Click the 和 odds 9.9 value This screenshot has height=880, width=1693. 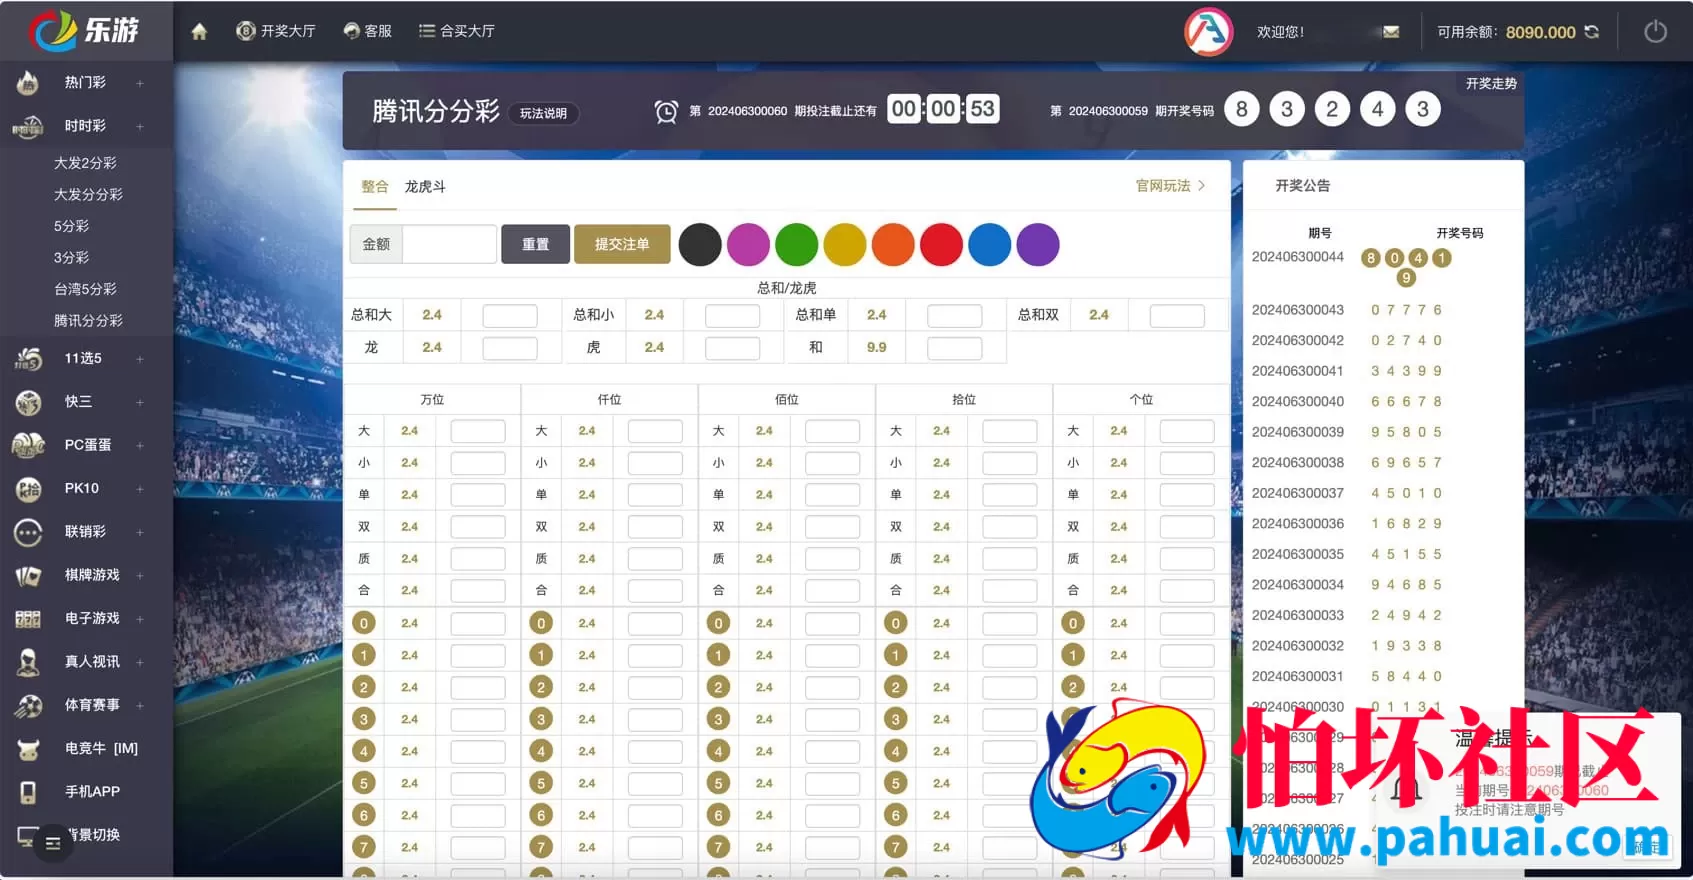[877, 347]
